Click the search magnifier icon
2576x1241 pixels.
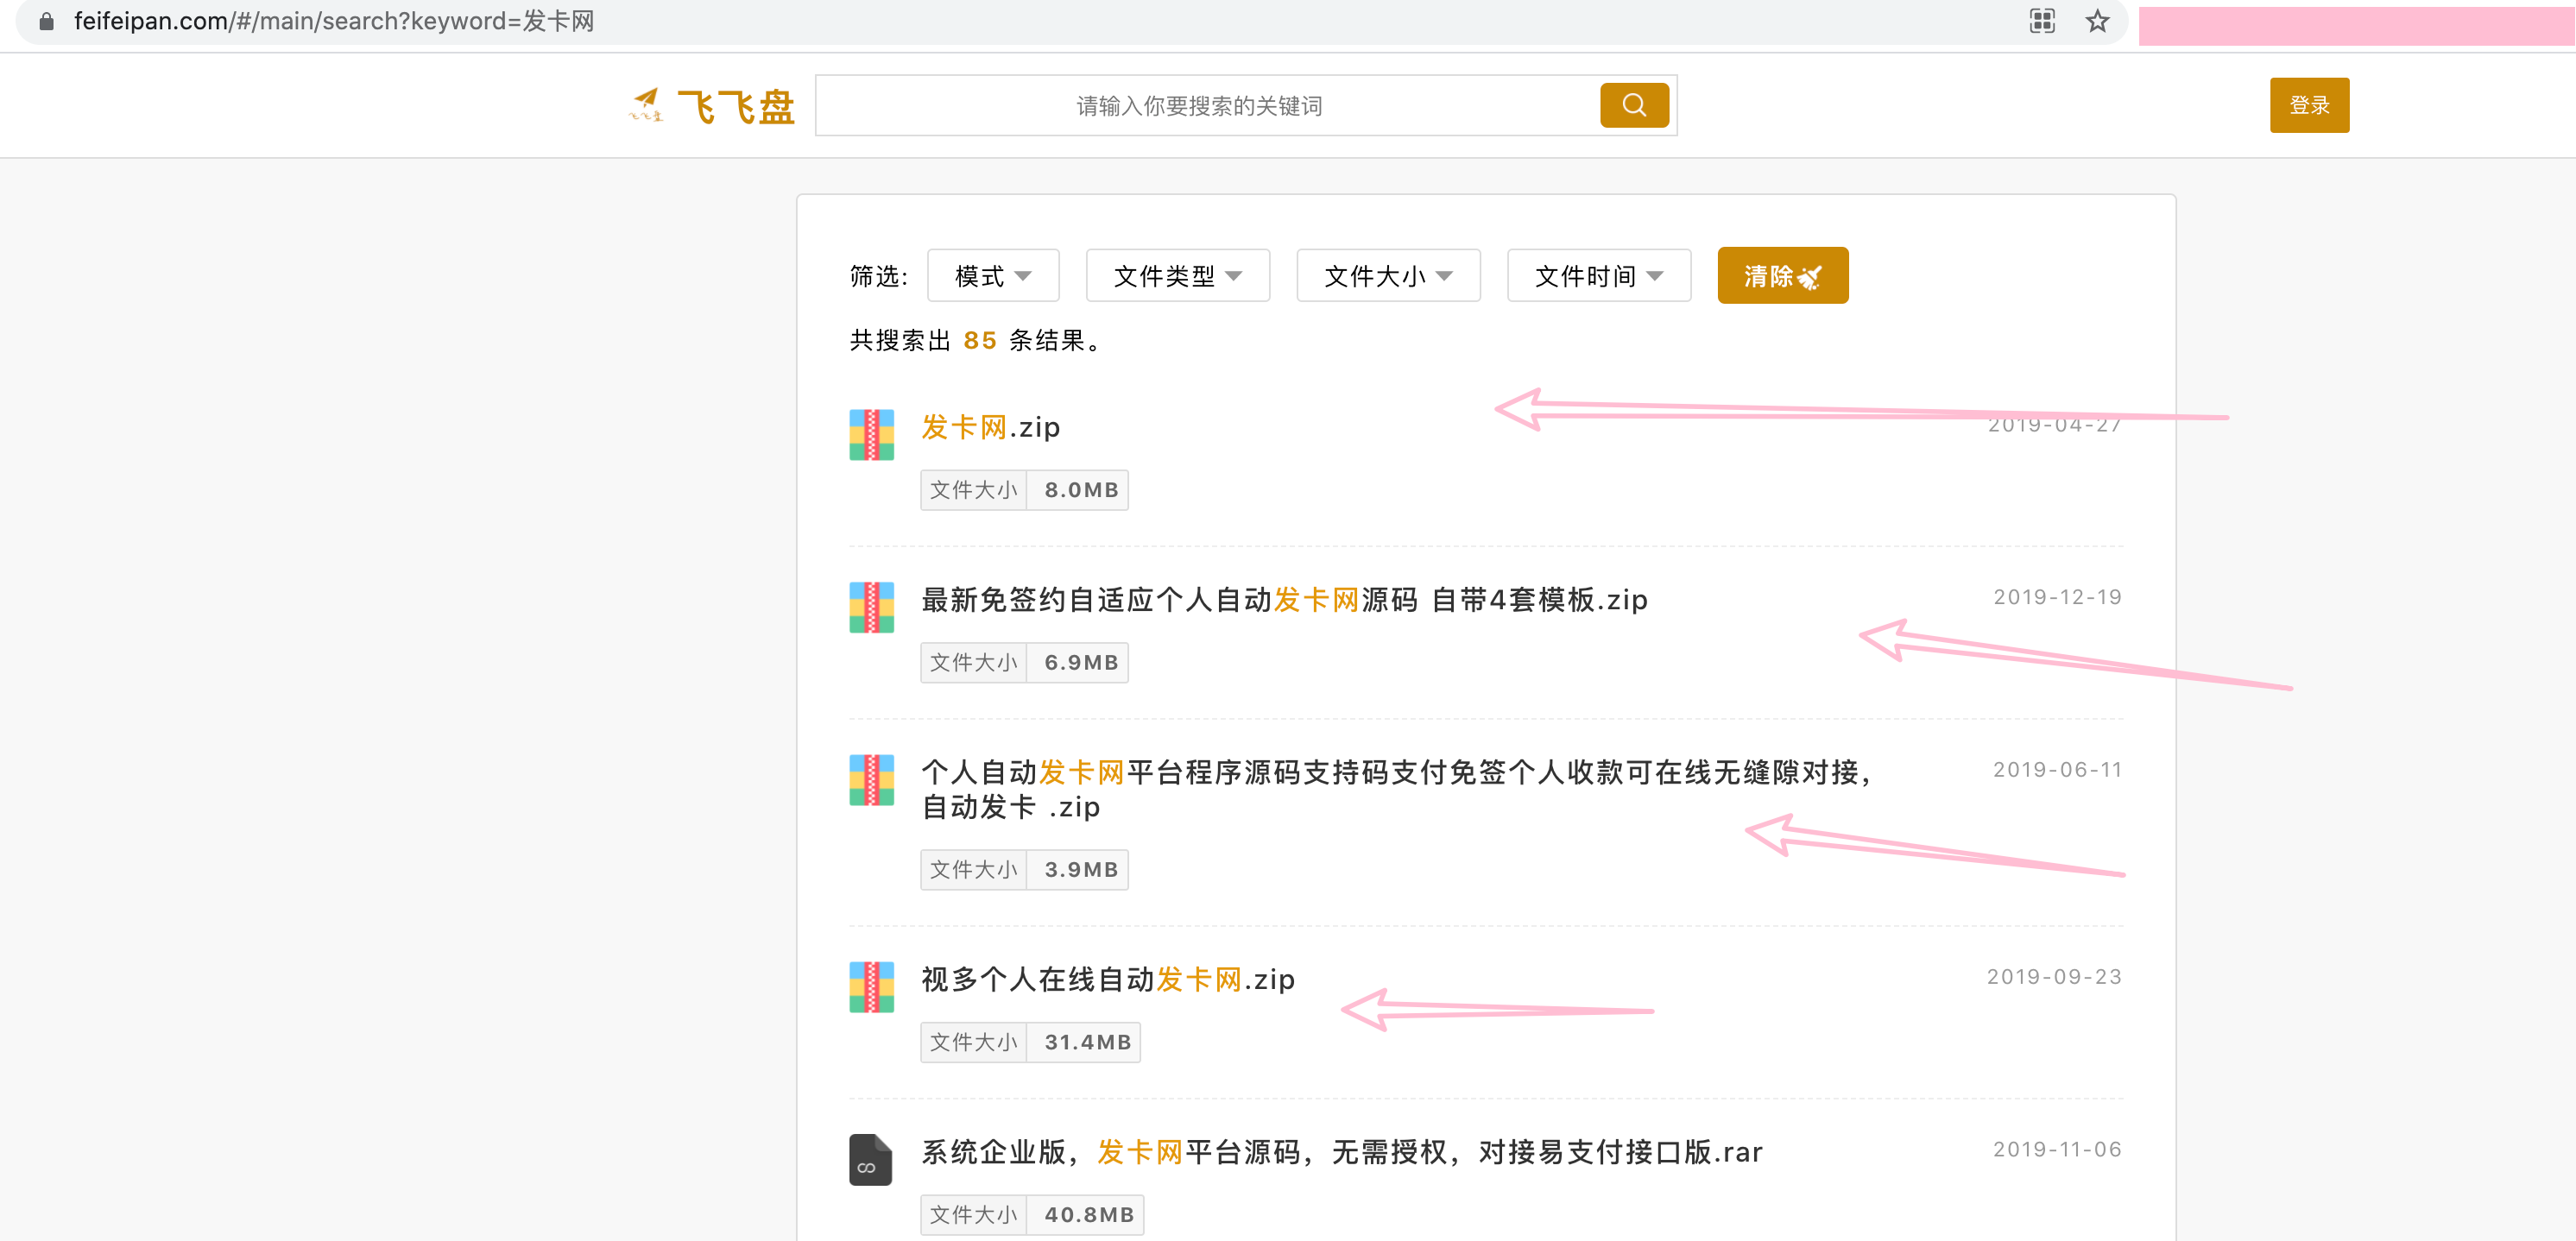(x=1634, y=104)
